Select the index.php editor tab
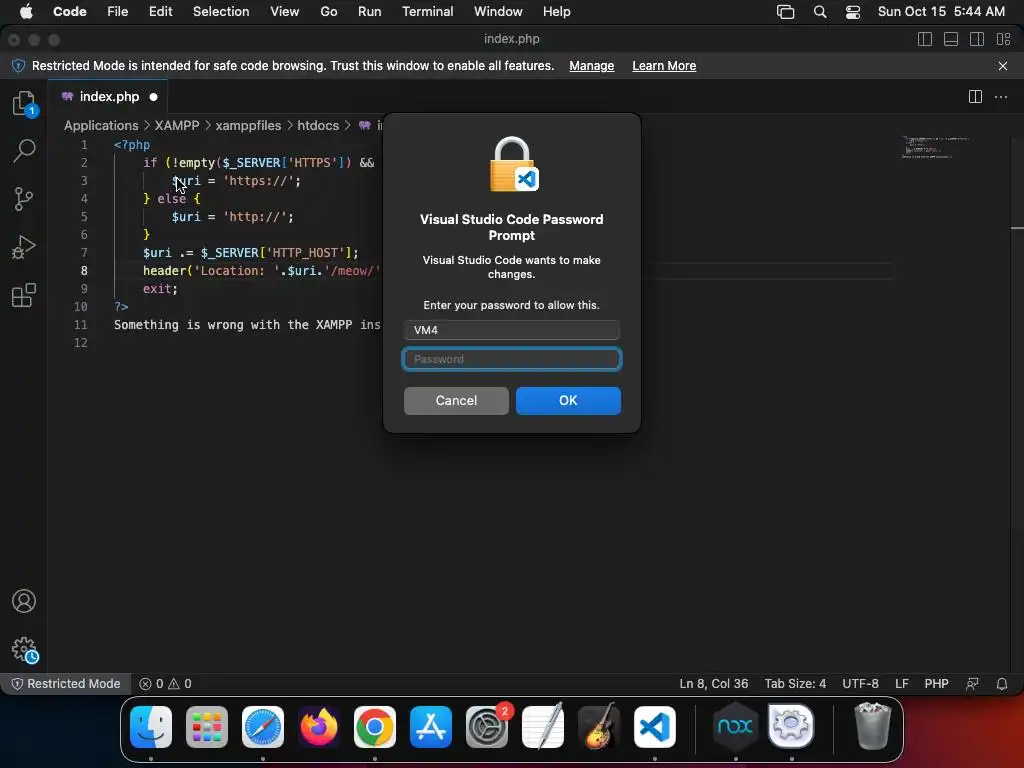This screenshot has width=1024, height=768. [x=108, y=97]
